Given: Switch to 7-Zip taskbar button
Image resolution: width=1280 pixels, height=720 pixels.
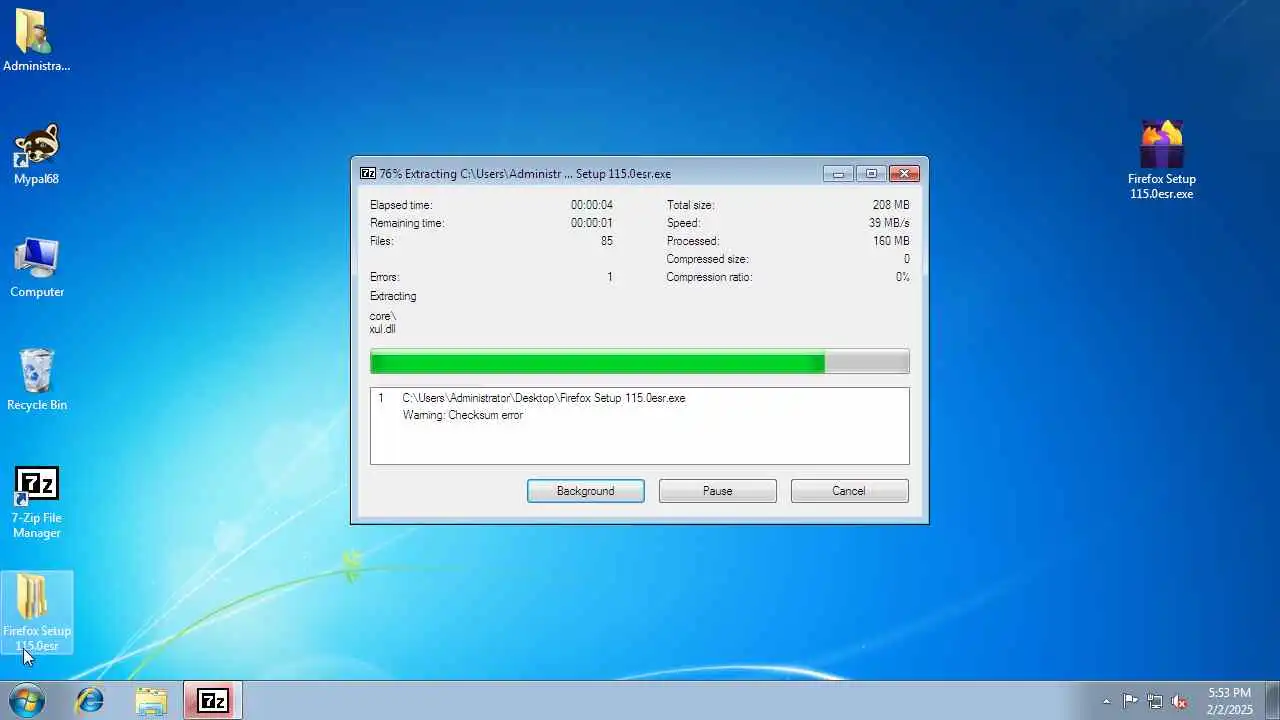Looking at the screenshot, I should pos(213,700).
